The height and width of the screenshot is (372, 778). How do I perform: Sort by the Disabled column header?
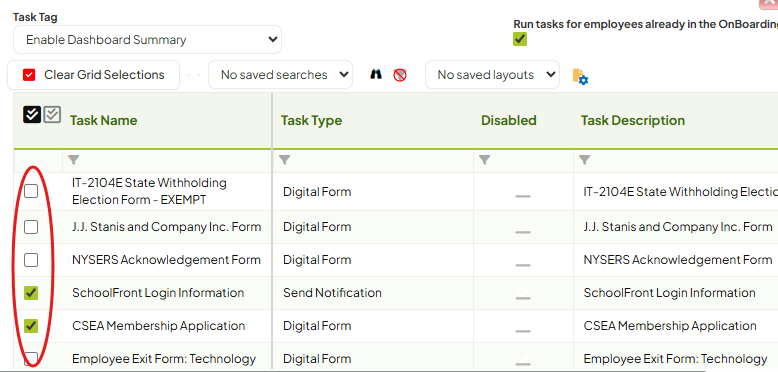509,121
